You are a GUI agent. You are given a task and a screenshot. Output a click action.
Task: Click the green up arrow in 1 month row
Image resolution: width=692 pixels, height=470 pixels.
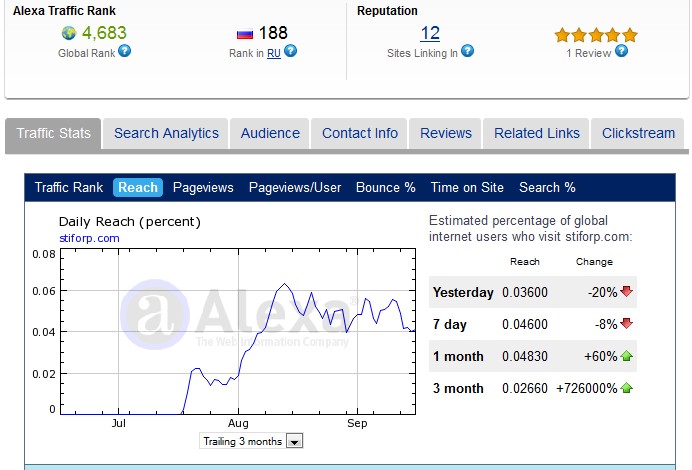(626, 356)
